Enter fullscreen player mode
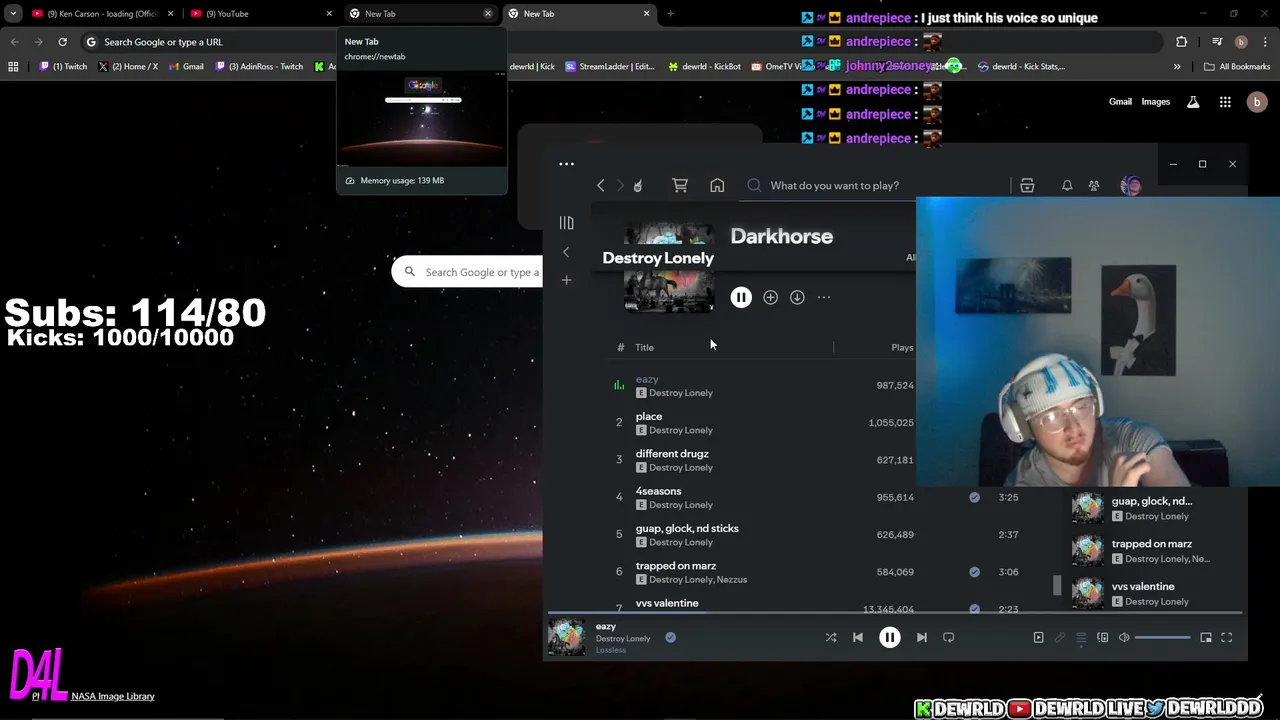 click(1227, 637)
